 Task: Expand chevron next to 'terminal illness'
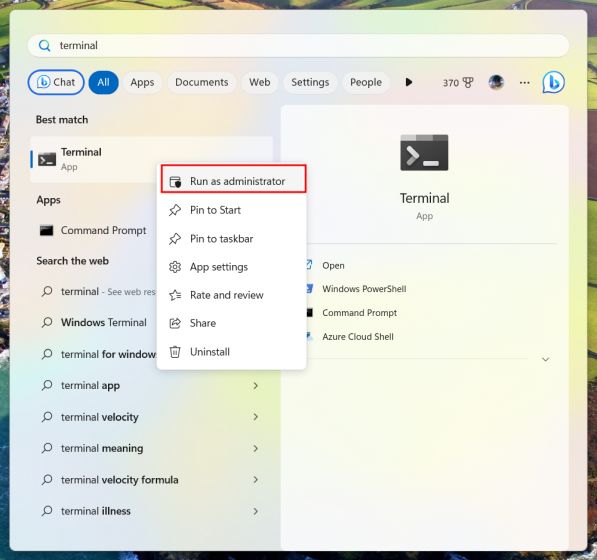pos(255,511)
